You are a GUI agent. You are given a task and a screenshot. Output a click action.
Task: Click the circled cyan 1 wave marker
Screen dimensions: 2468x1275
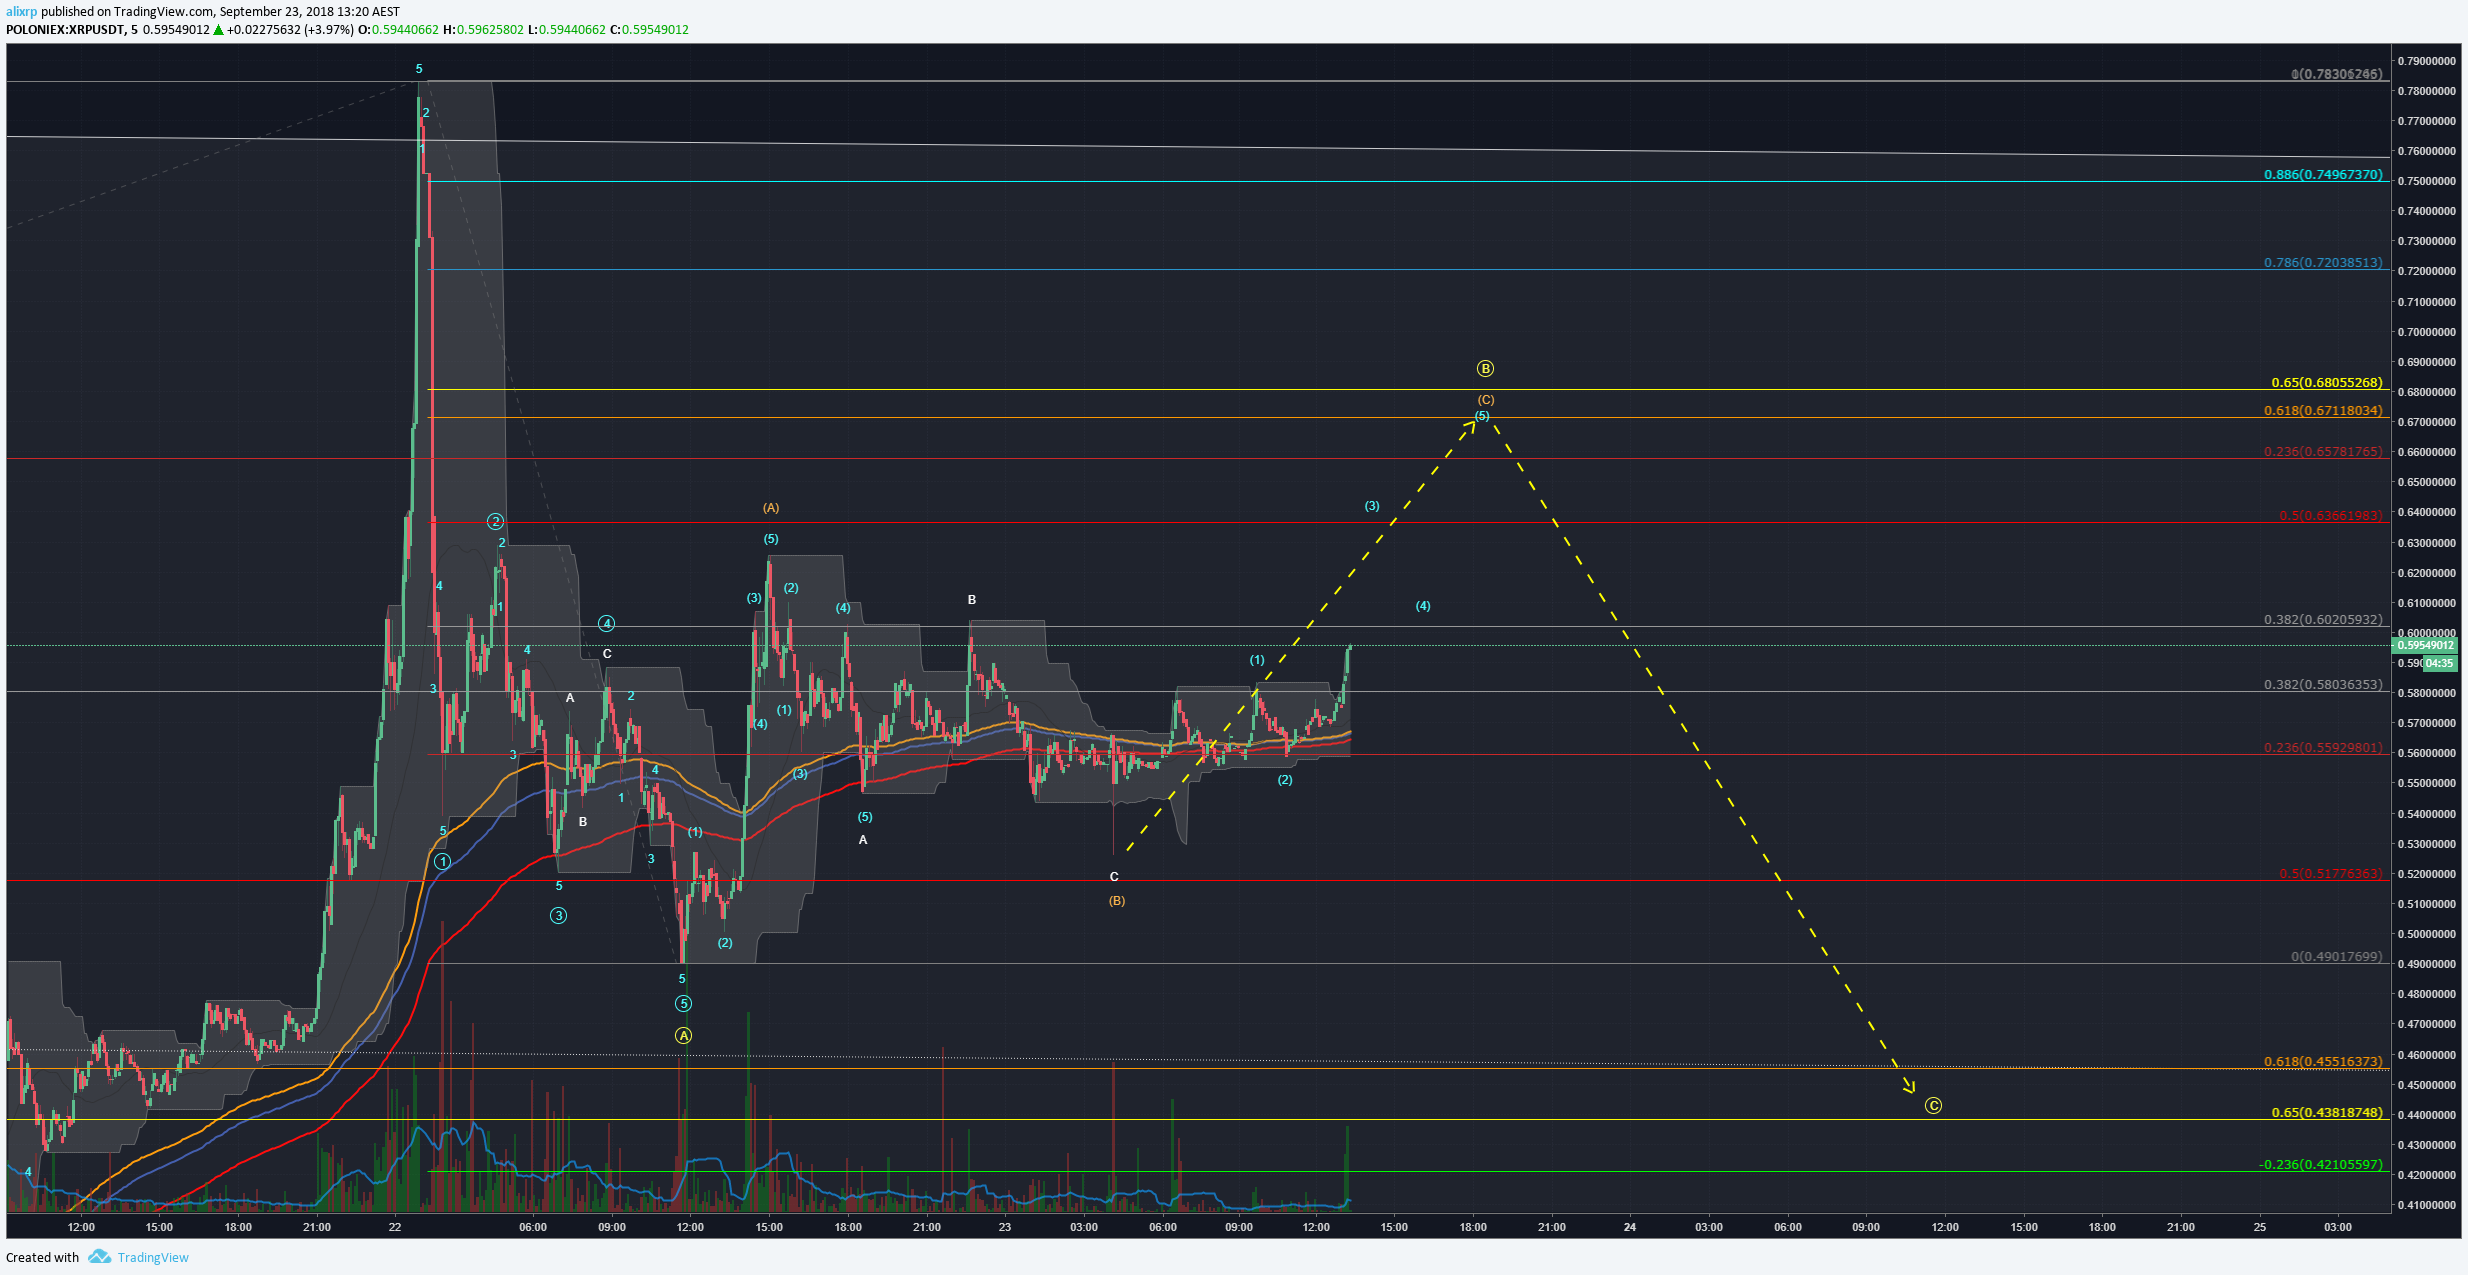(x=442, y=861)
